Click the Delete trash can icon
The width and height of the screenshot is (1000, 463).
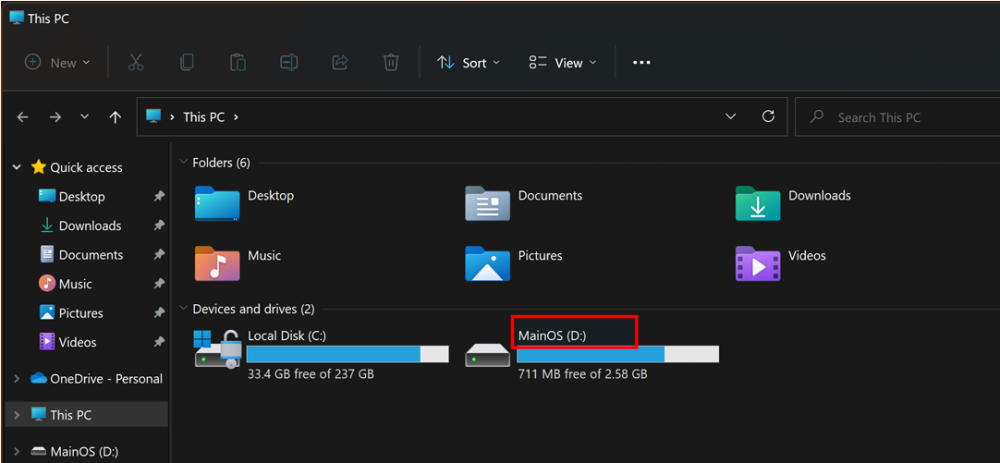point(391,62)
